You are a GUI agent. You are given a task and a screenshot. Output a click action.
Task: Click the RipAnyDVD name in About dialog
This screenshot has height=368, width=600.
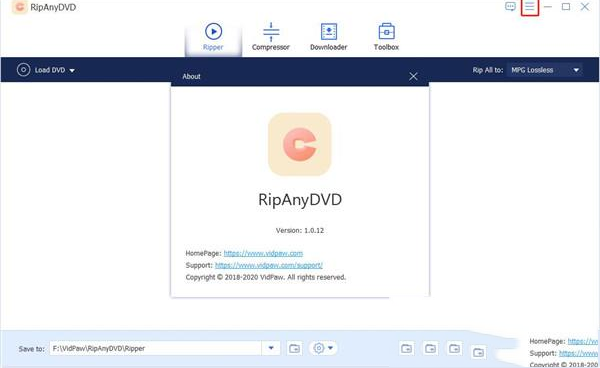click(x=300, y=200)
